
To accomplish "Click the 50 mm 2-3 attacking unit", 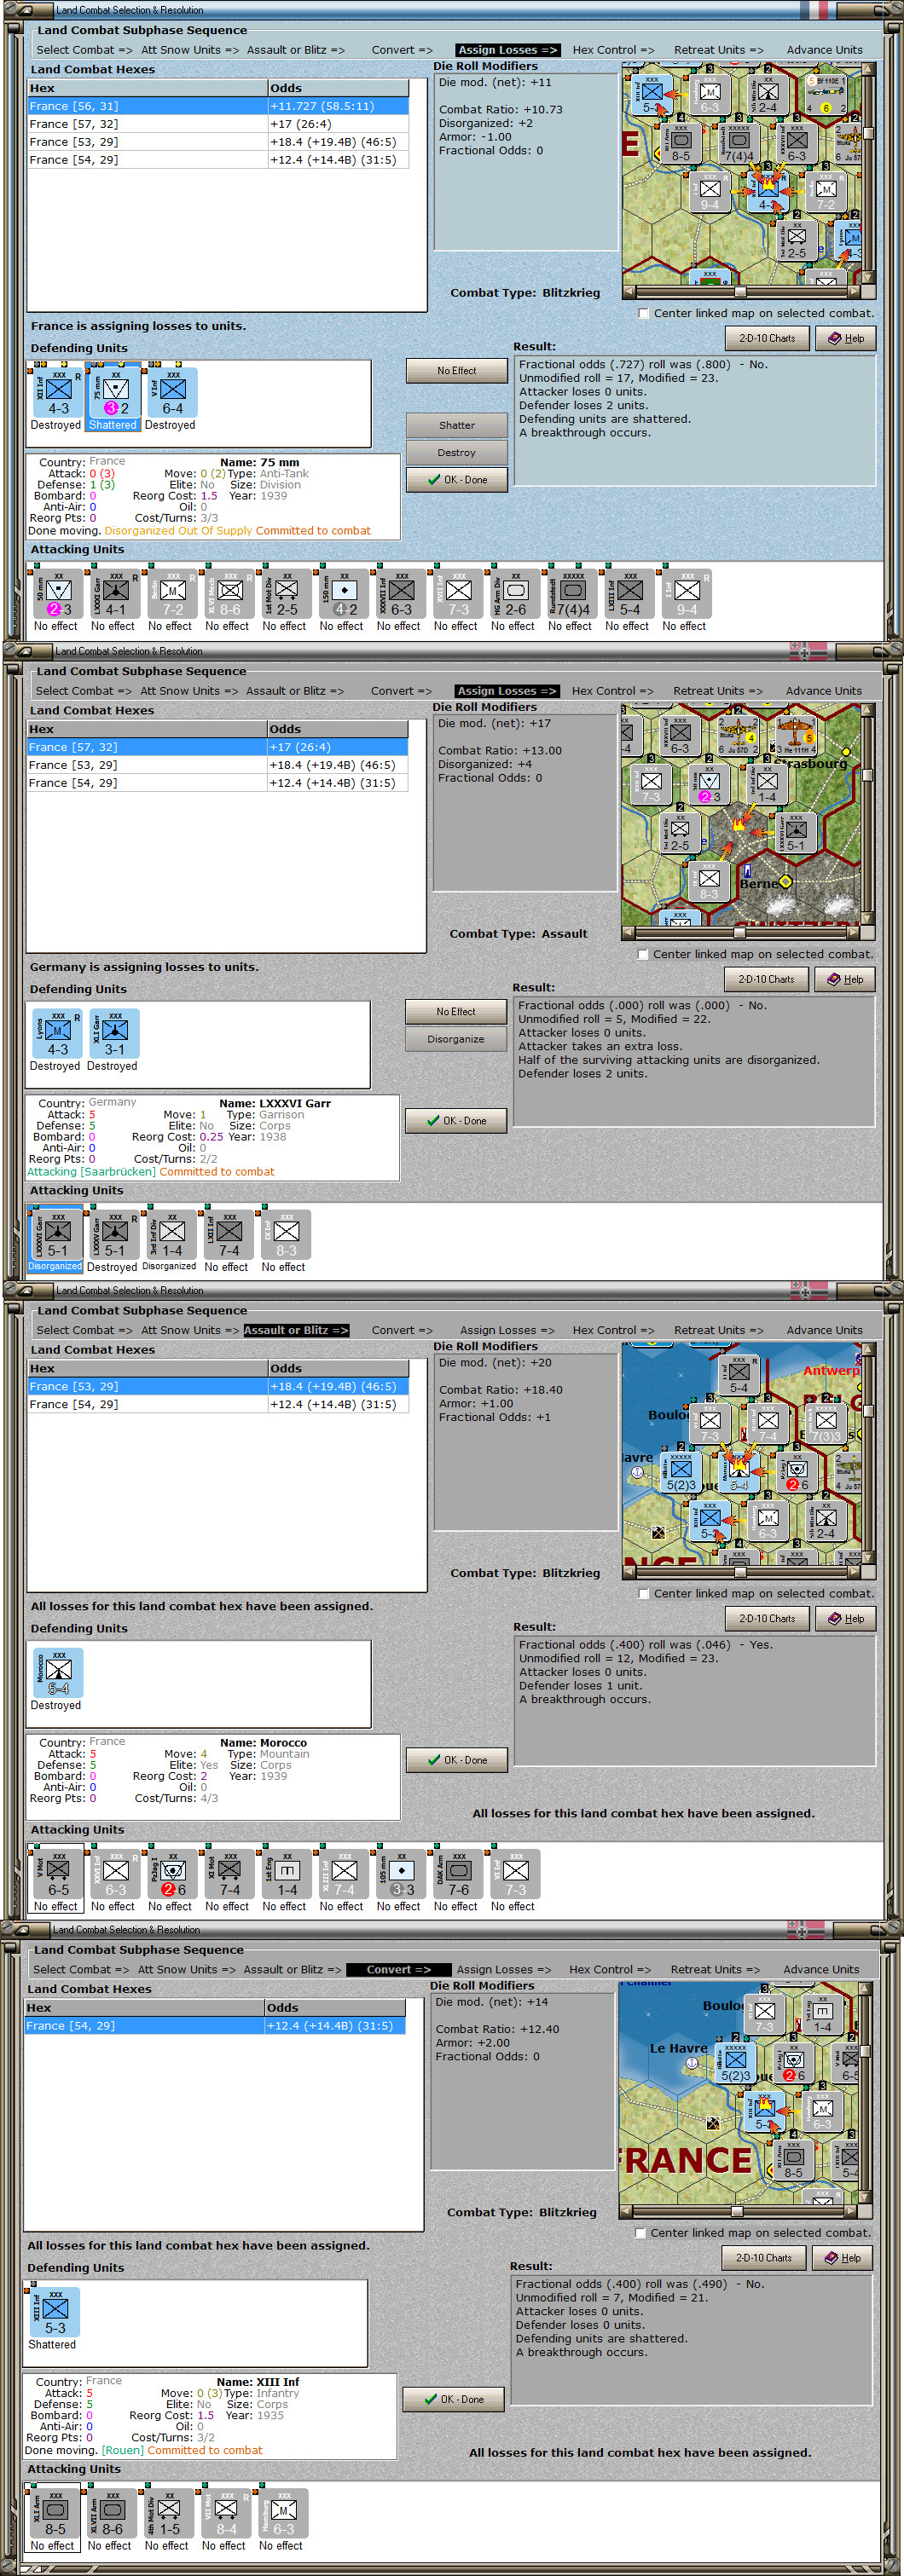I will 59,595.
